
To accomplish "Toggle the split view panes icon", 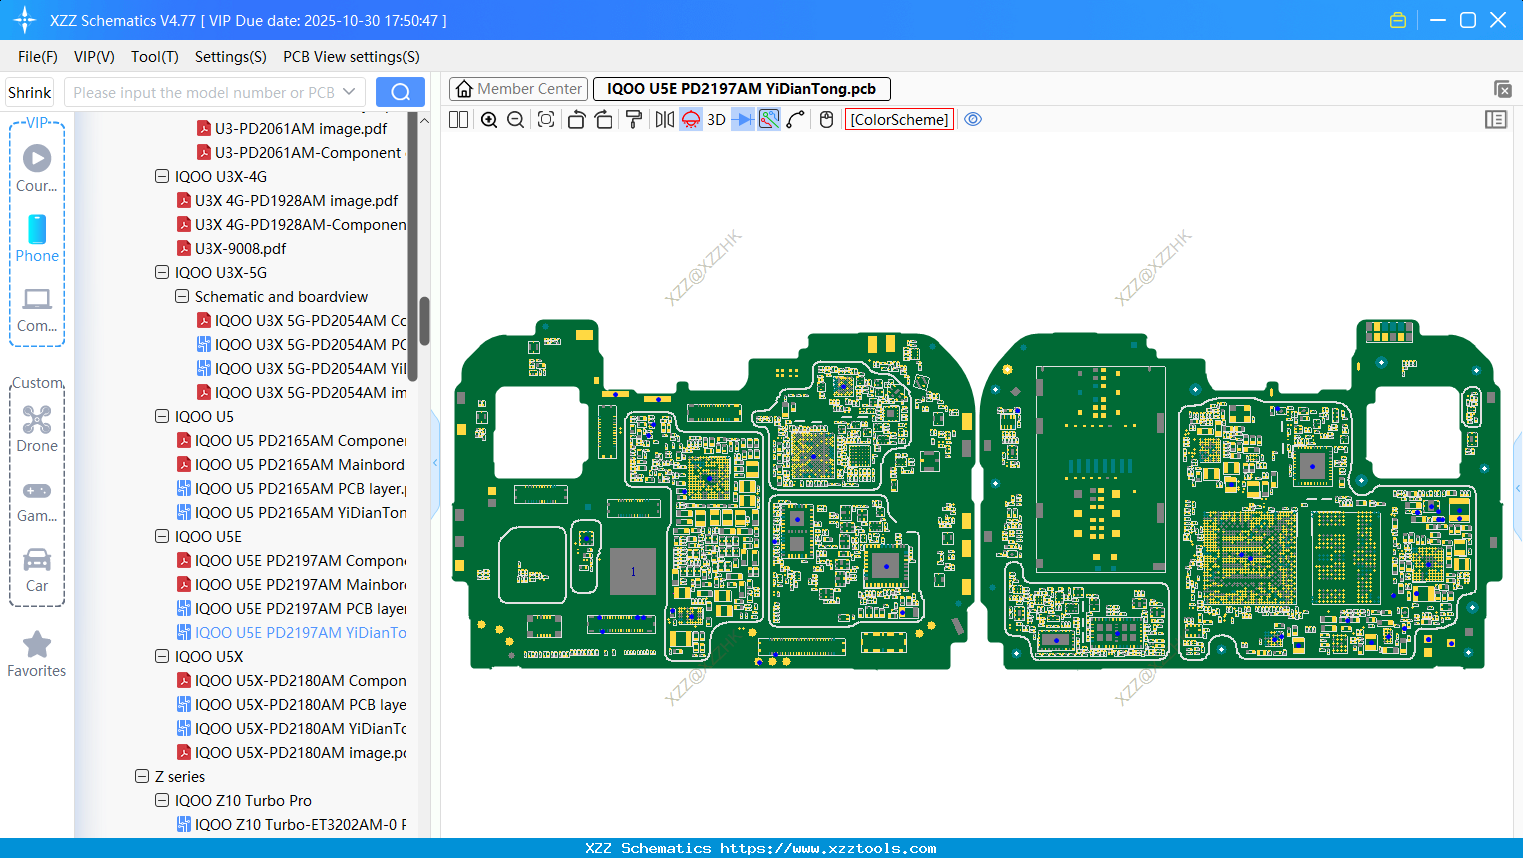I will (x=458, y=119).
